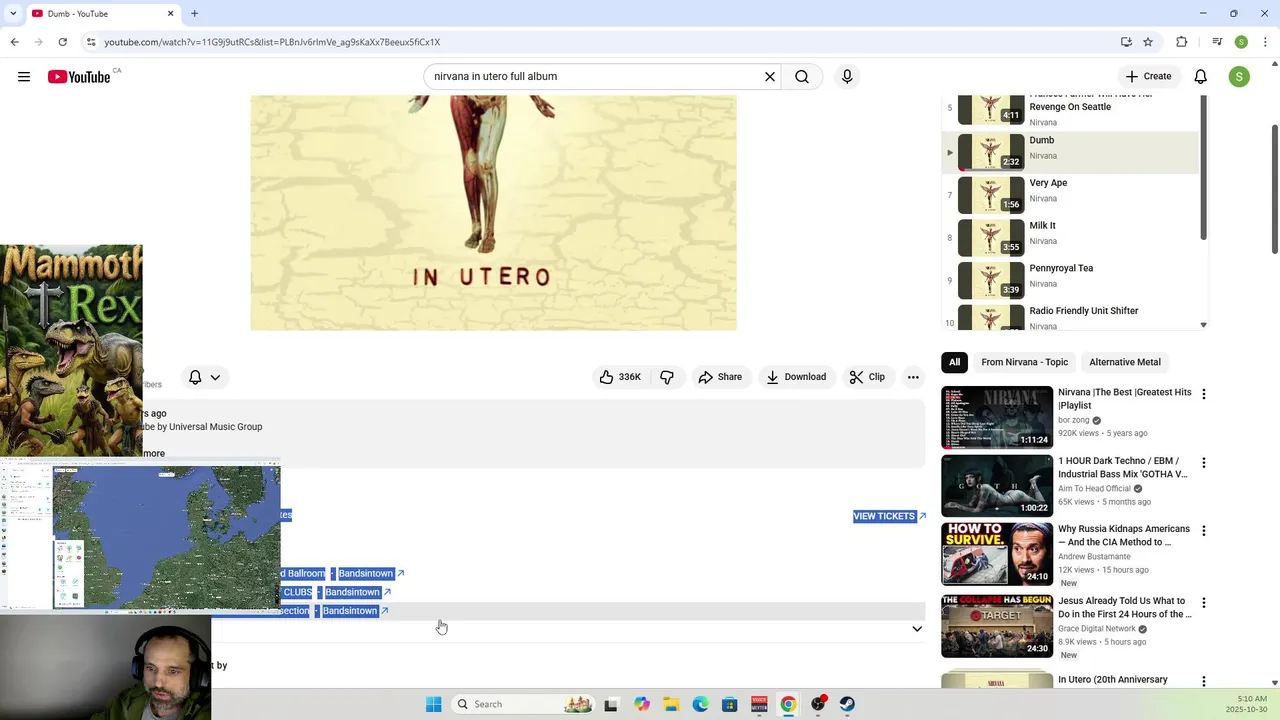1280x720 pixels.
Task: View site information icon in address bar
Action: (x=91, y=42)
